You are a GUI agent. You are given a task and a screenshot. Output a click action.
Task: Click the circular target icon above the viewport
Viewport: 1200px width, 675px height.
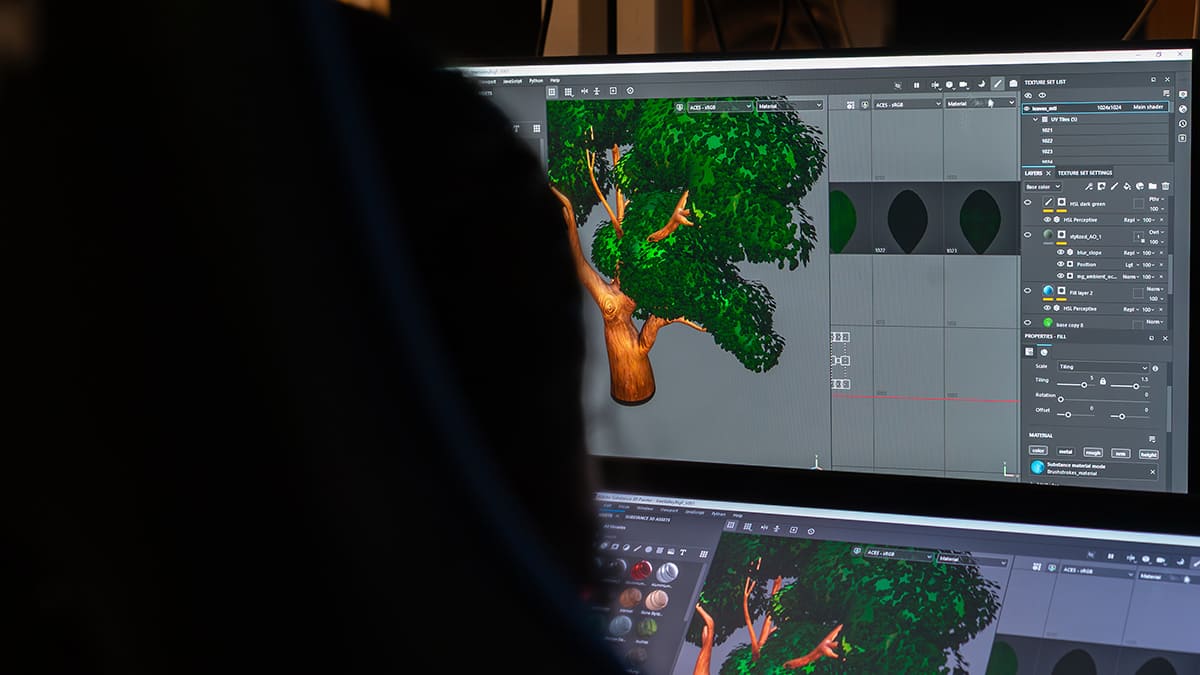pyautogui.click(x=630, y=91)
